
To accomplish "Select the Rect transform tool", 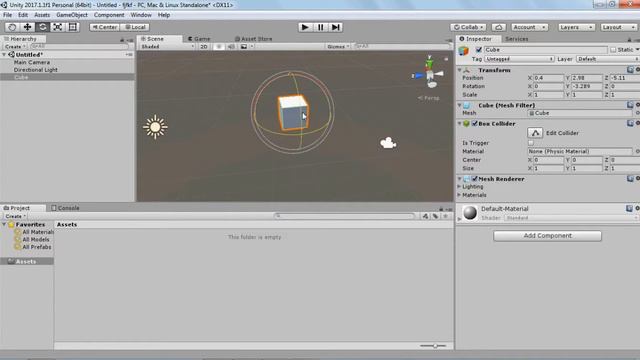I will tap(73, 27).
